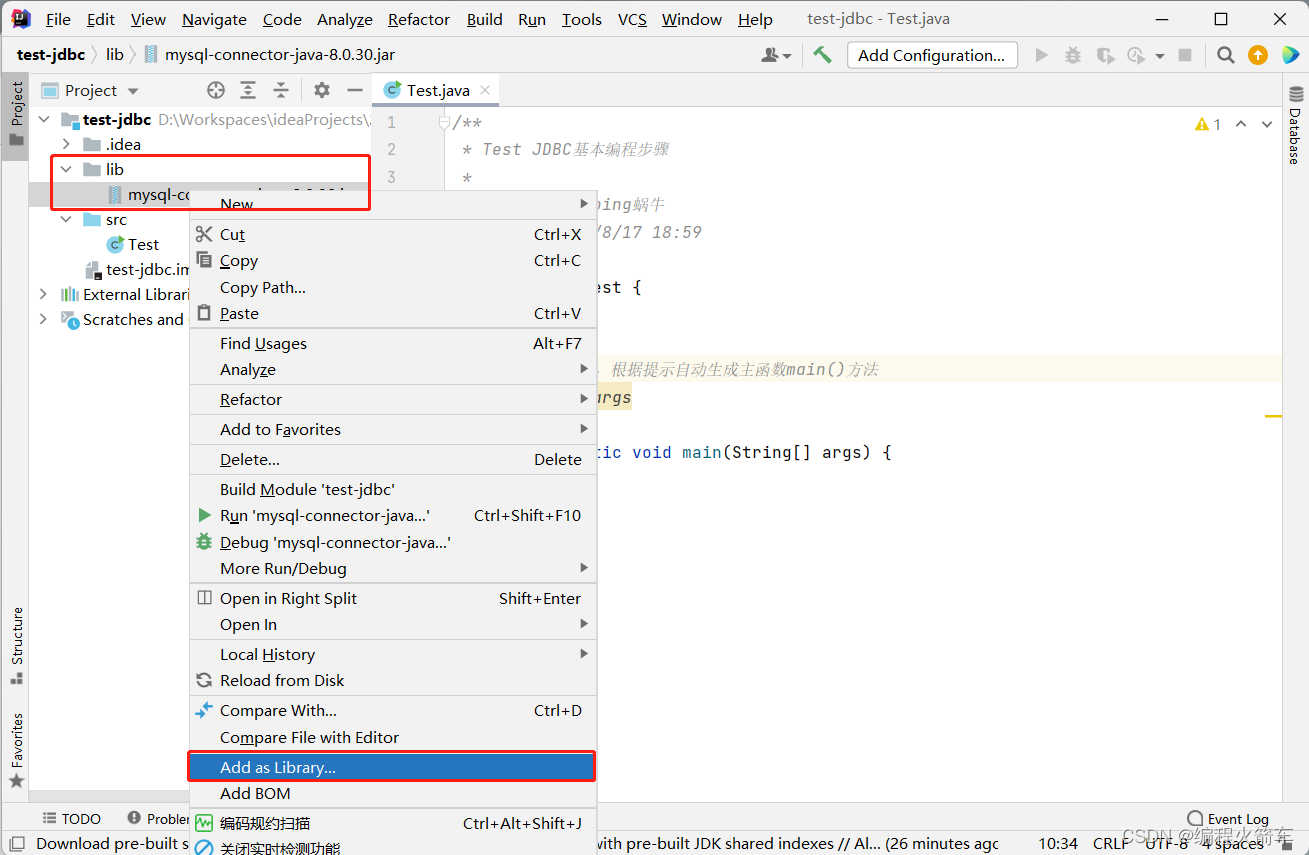Choose Add as Library from context menu
1309x855 pixels.
pos(392,767)
